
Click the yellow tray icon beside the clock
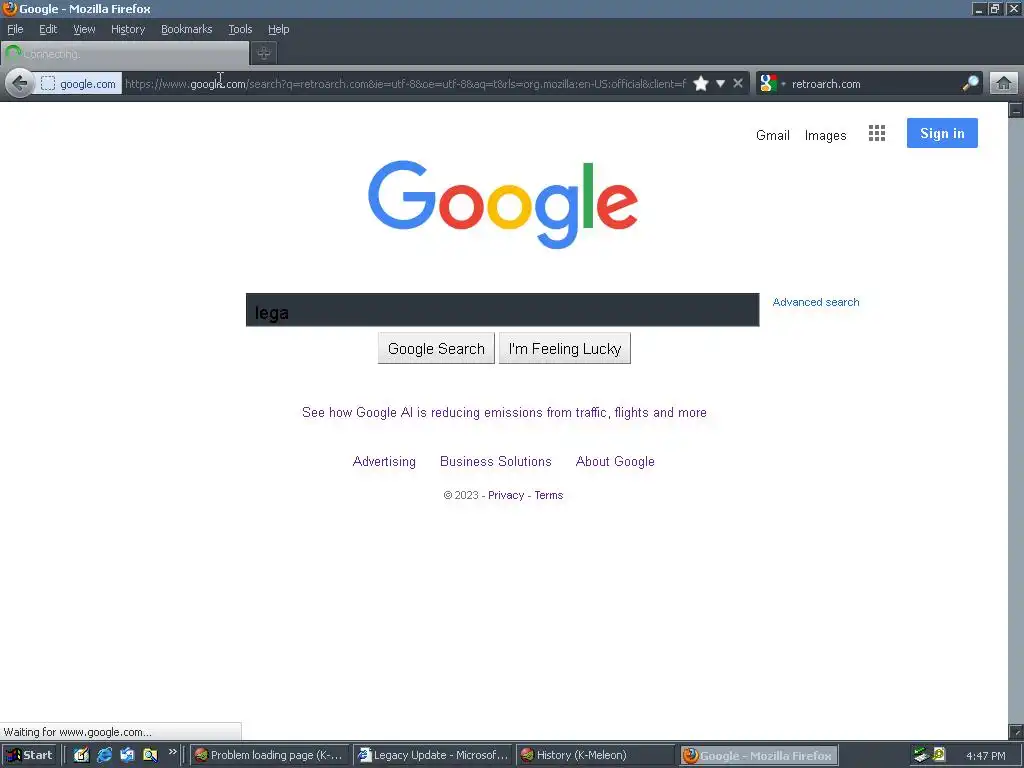pyautogui.click(x=939, y=756)
